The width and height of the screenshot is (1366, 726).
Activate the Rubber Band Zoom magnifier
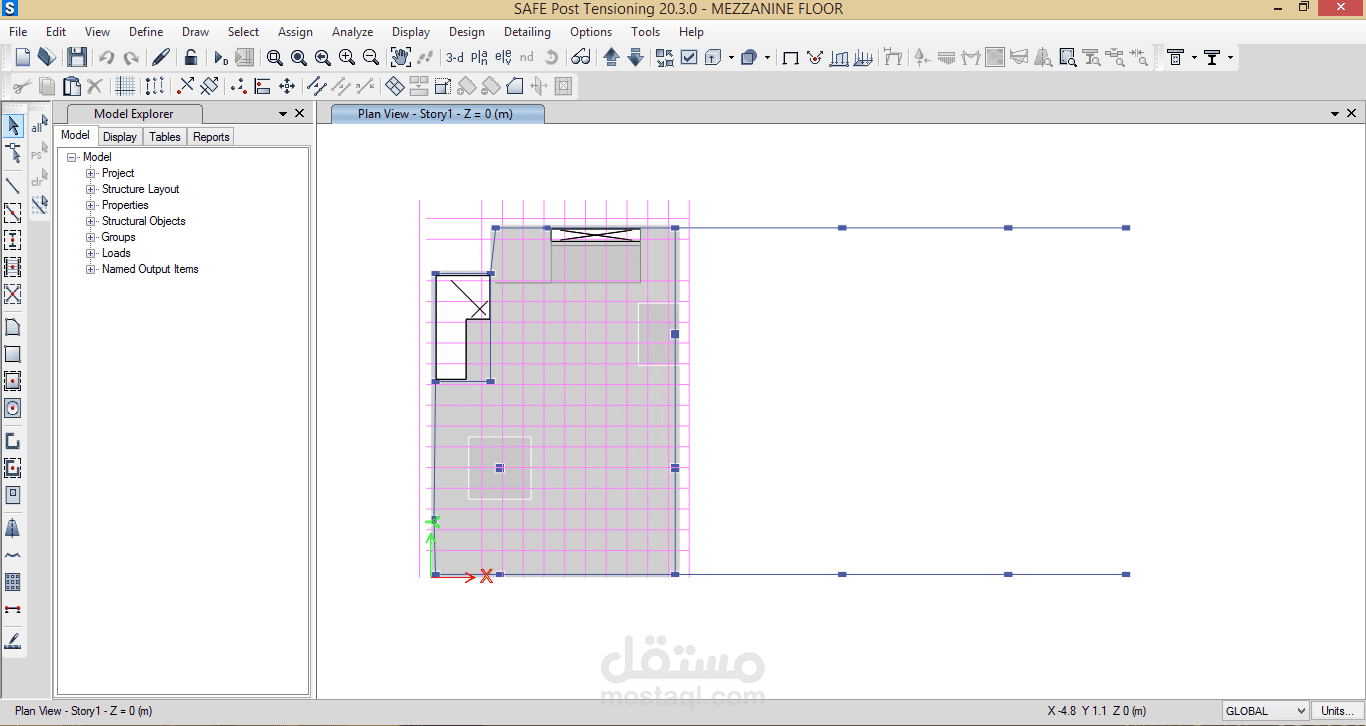point(275,57)
